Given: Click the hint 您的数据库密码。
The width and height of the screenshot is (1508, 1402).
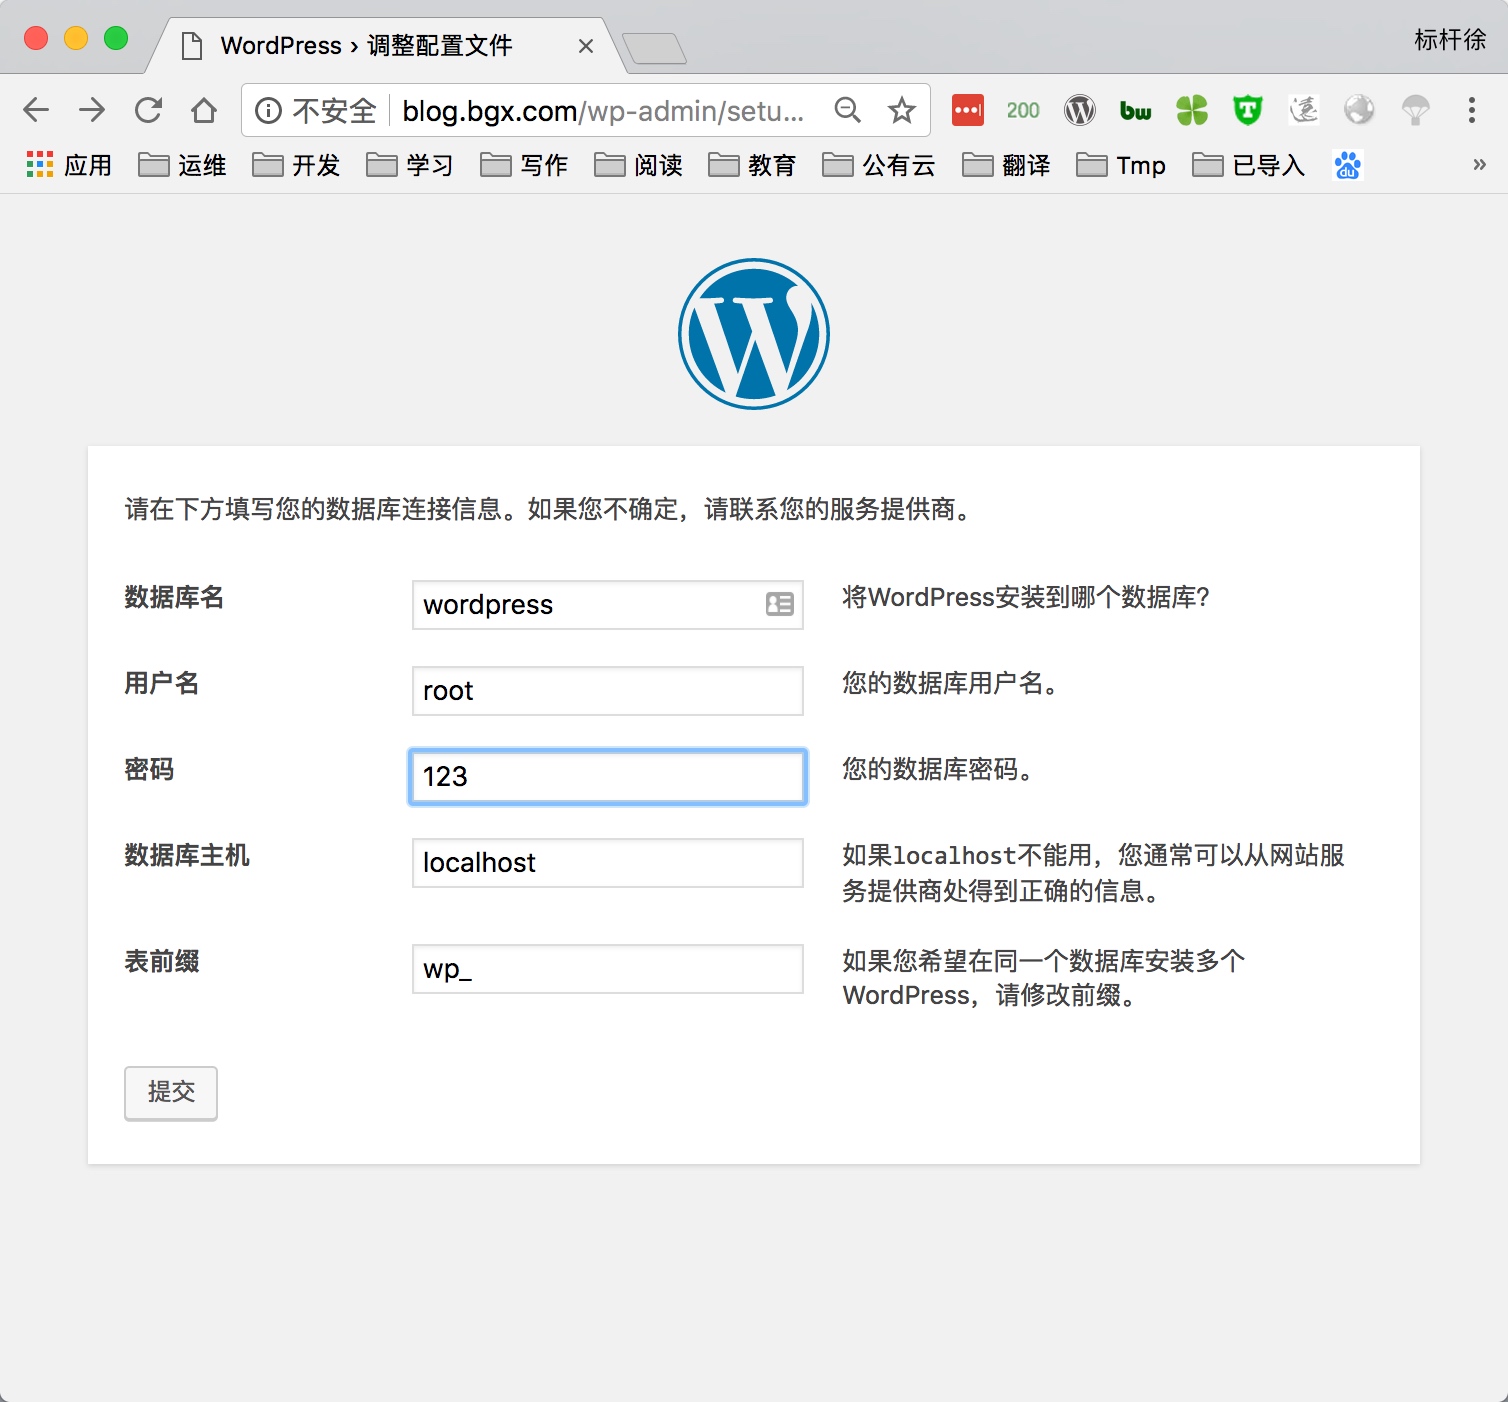Looking at the screenshot, I should pyautogui.click(x=938, y=770).
